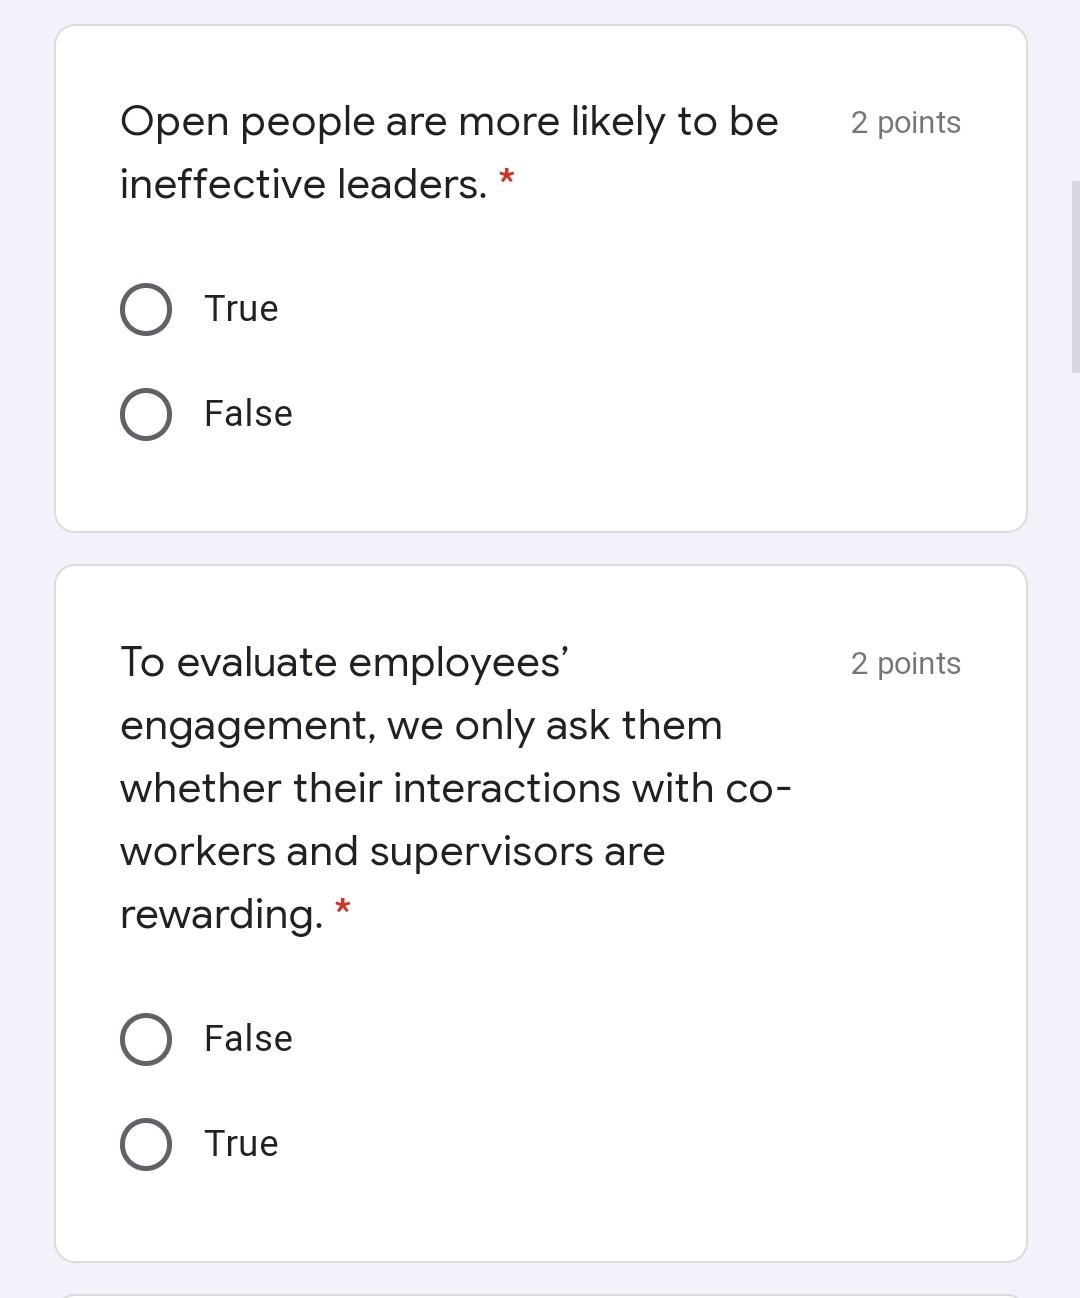Select False for the open people question
1080x1298 pixels.
145,413
